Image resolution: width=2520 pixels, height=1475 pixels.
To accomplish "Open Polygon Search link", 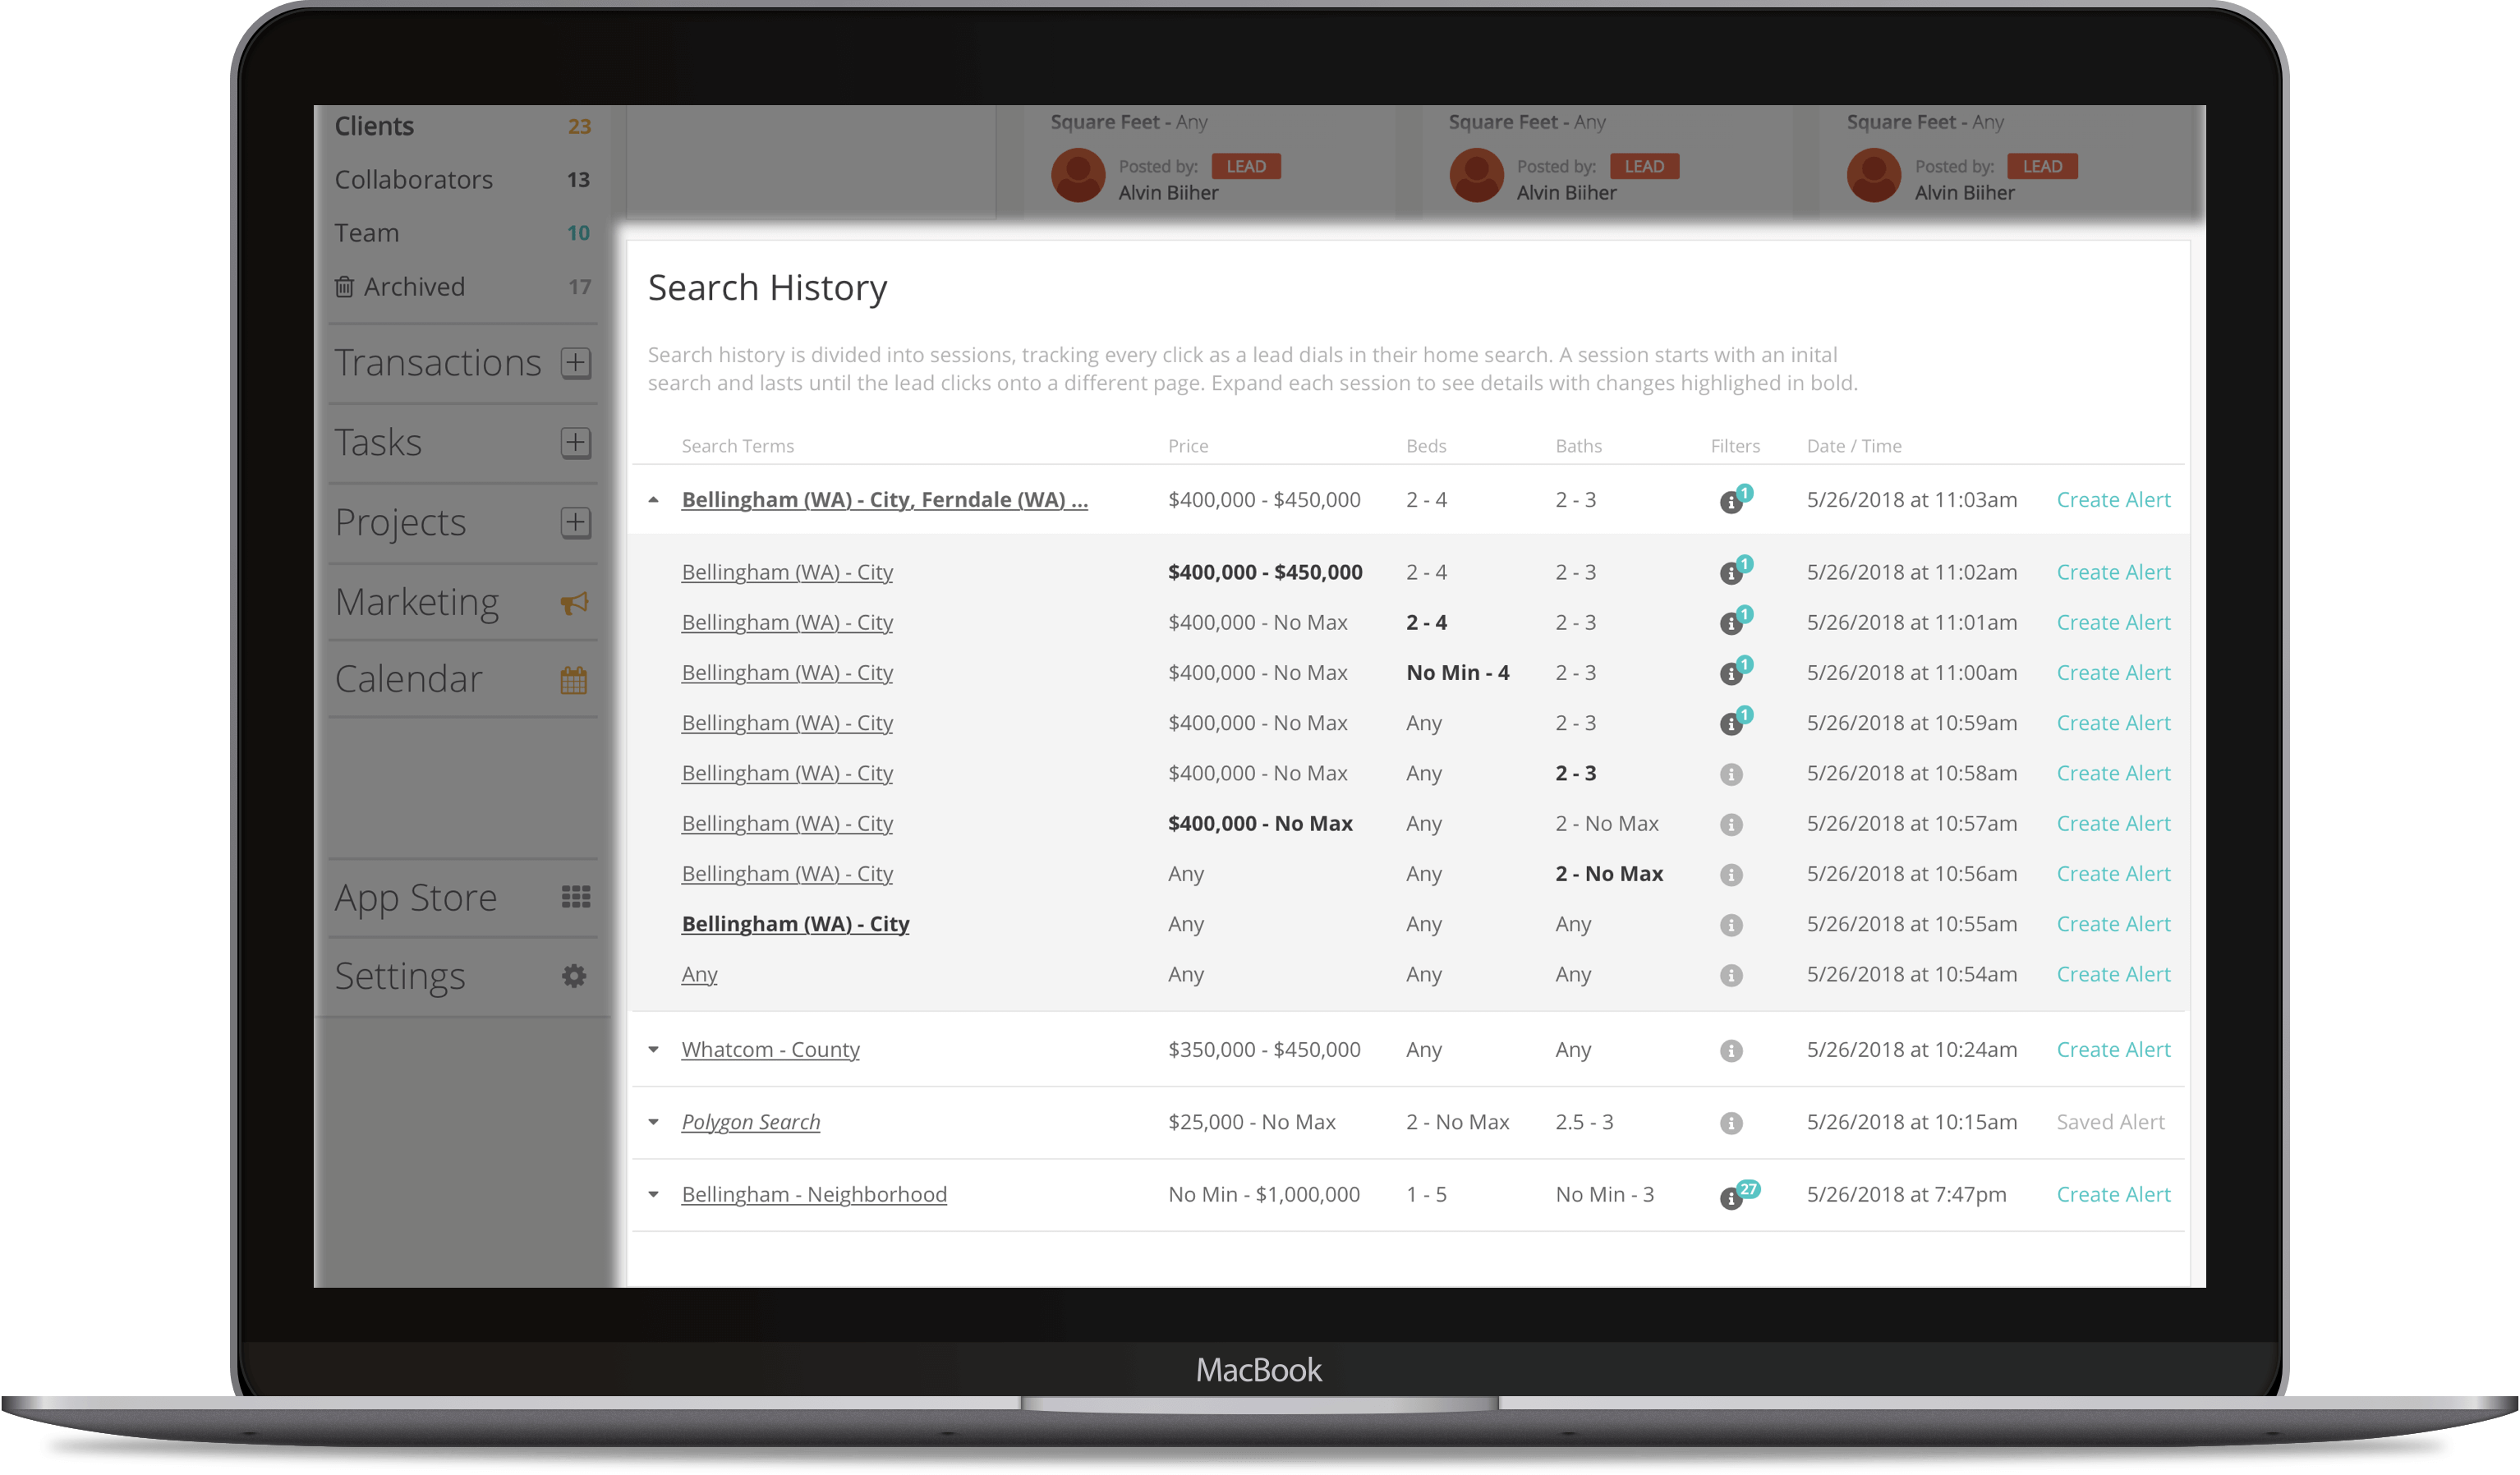I will pyautogui.click(x=750, y=1122).
